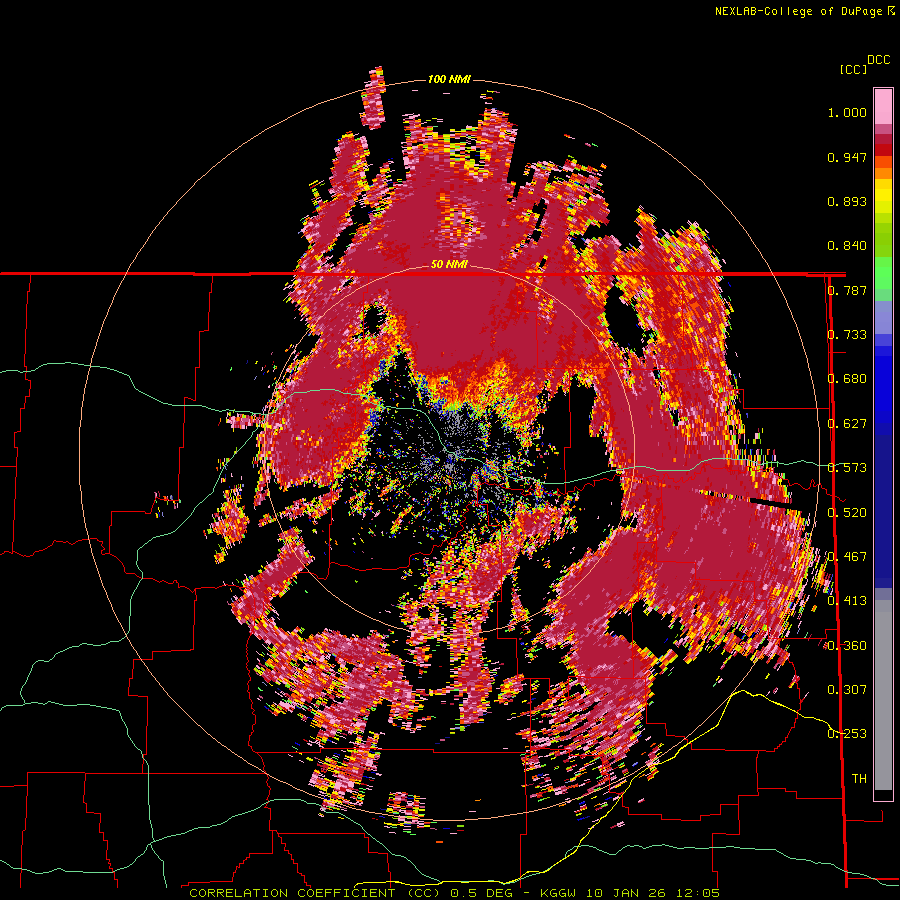Select the 0.413 legend value
This screenshot has width=900, height=900.
click(847, 601)
